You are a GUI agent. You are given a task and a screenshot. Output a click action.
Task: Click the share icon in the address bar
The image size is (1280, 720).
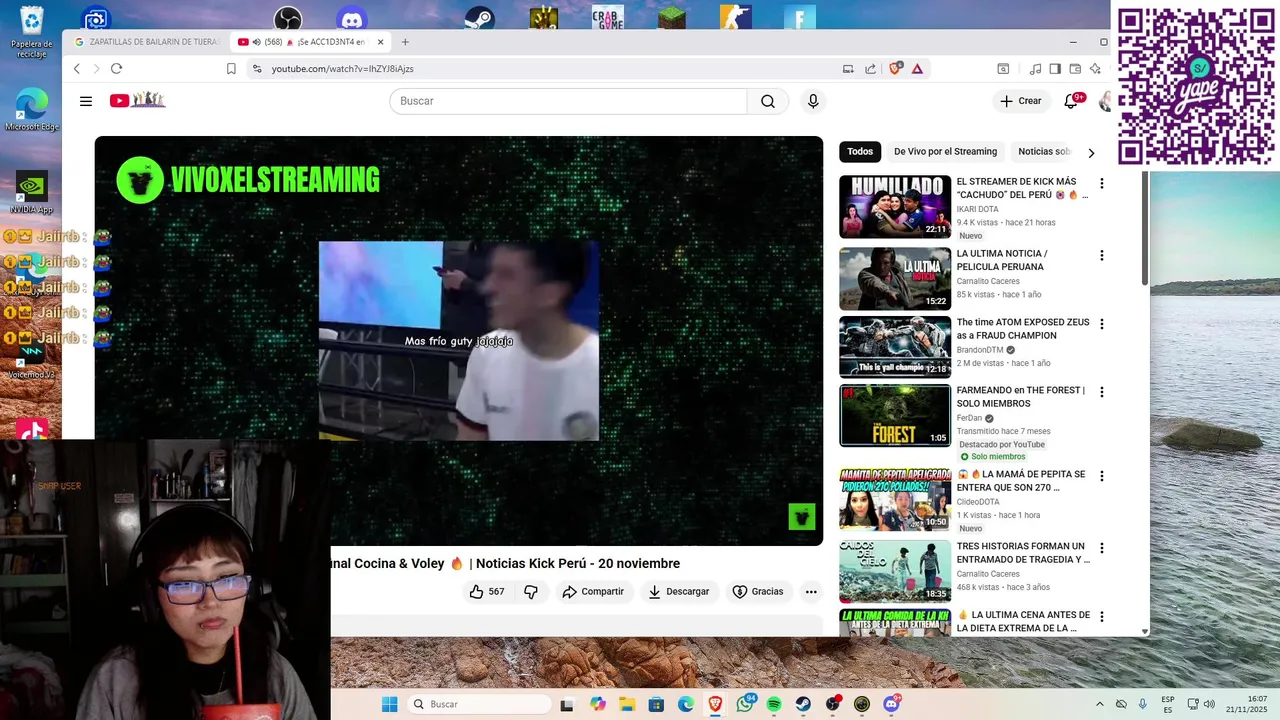click(870, 69)
